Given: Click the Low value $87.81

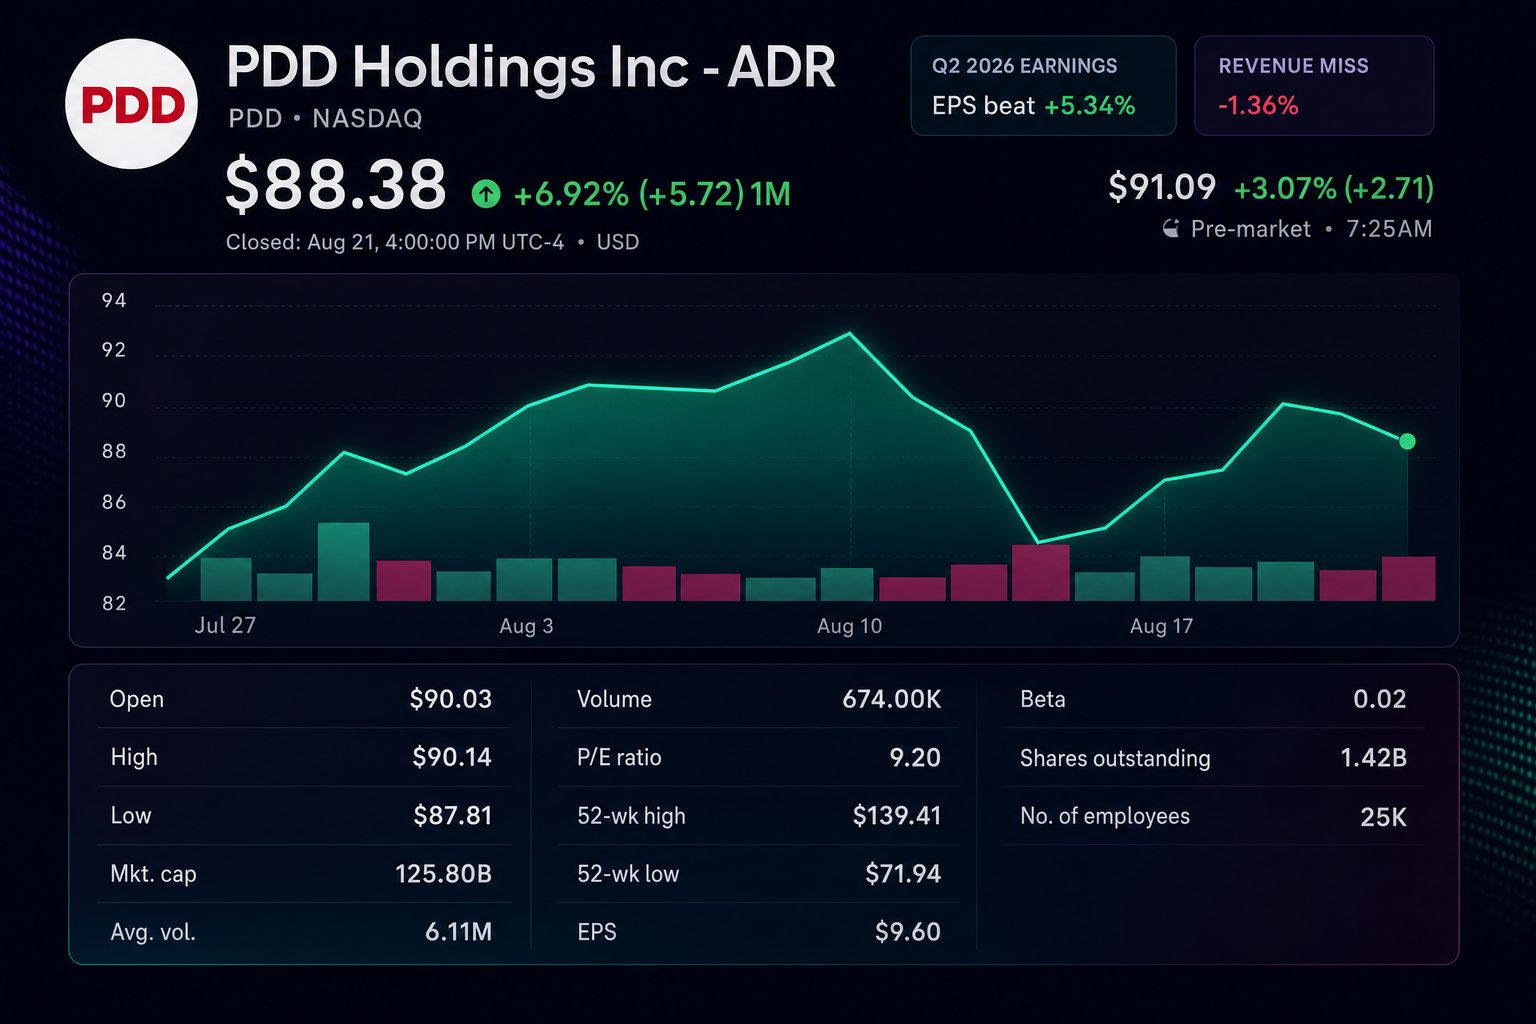Looking at the screenshot, I should click(x=453, y=815).
